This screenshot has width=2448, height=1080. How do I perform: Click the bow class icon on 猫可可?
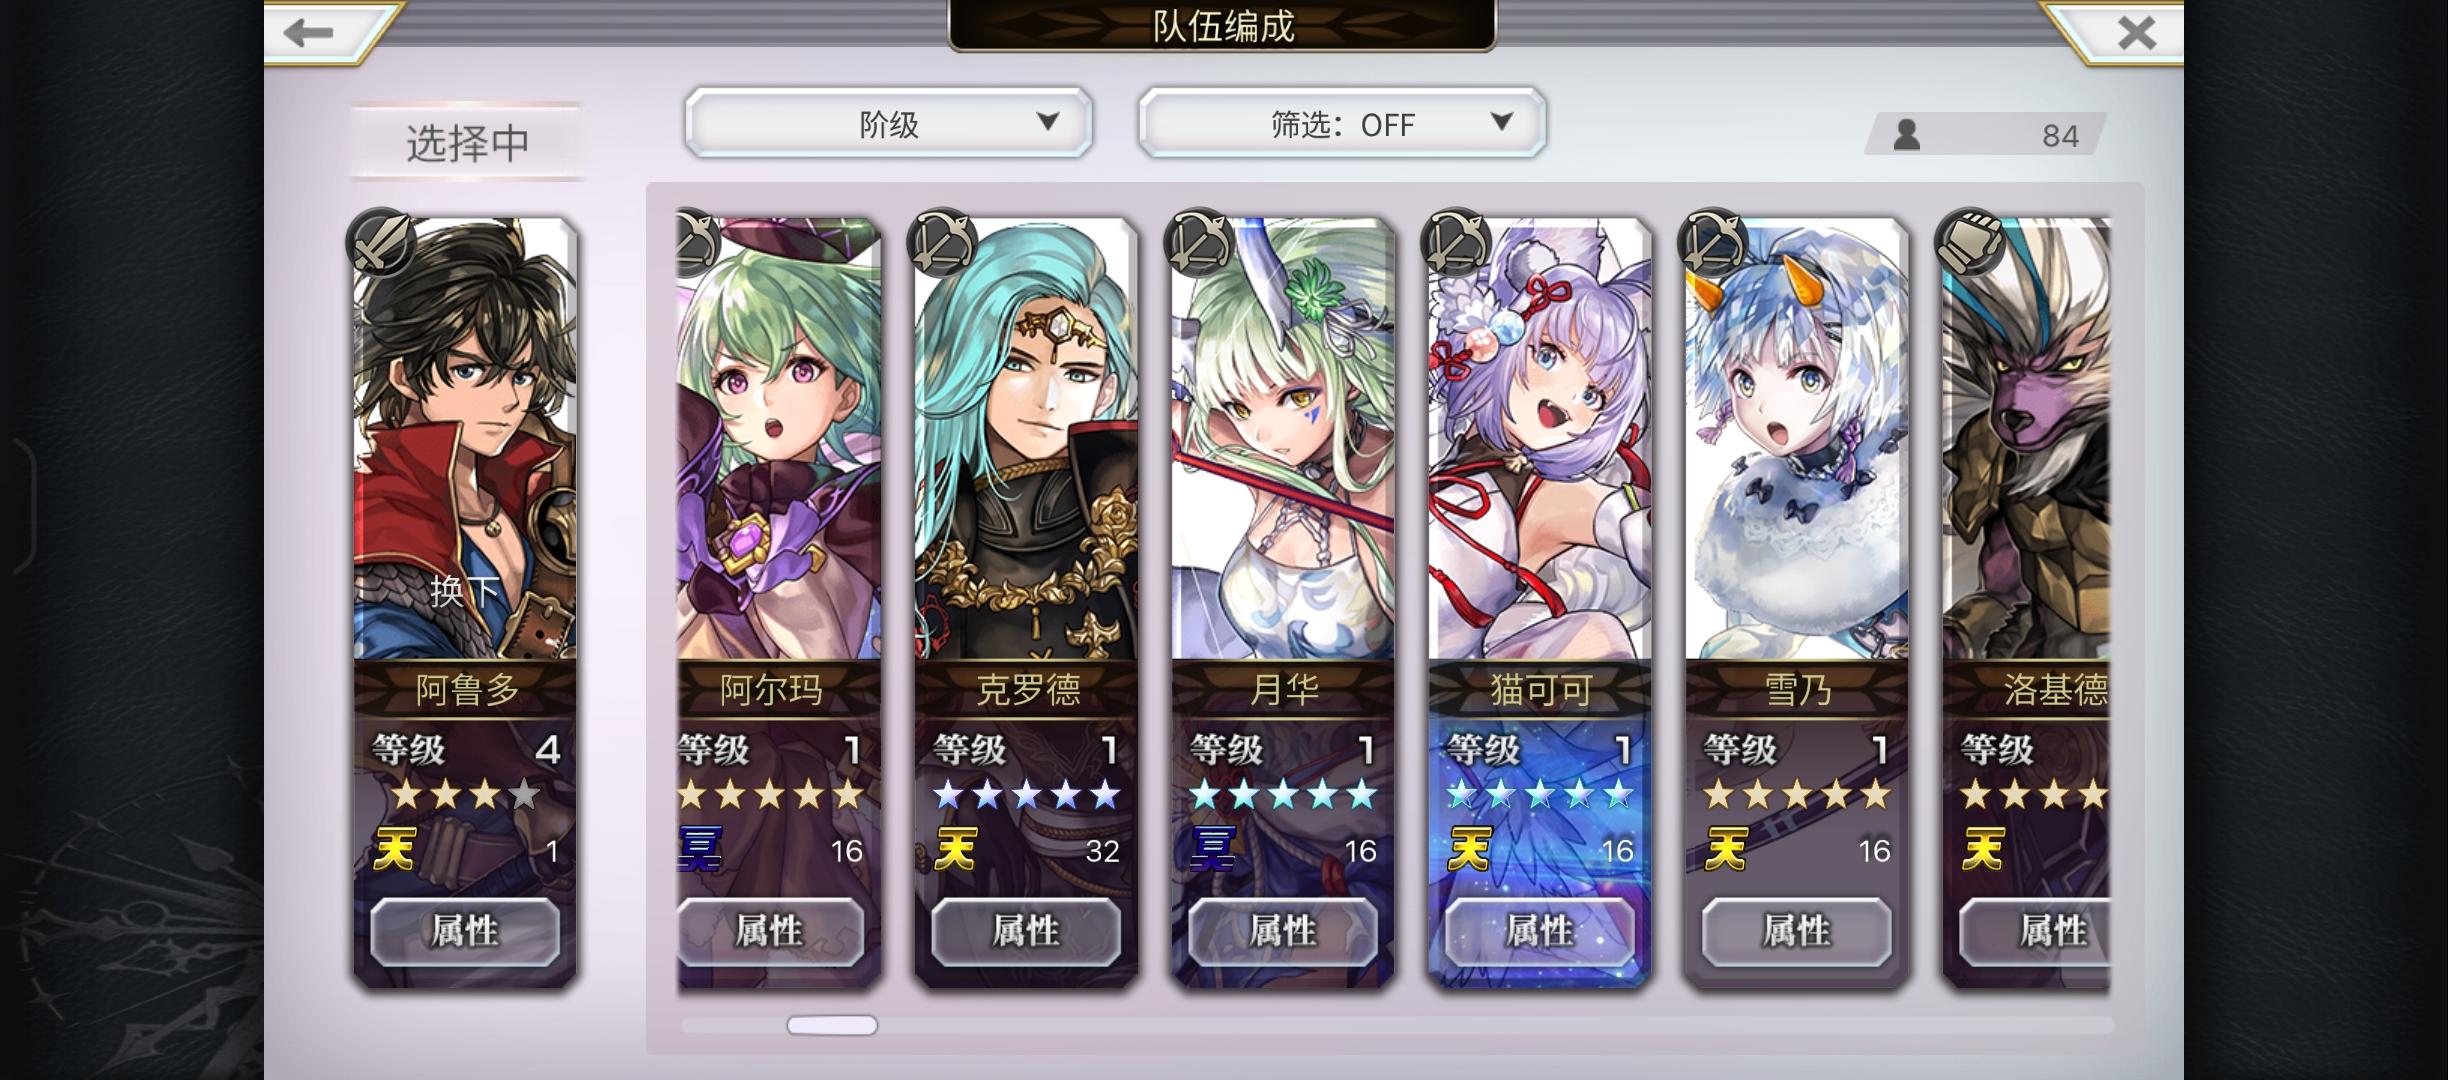coord(1456,243)
